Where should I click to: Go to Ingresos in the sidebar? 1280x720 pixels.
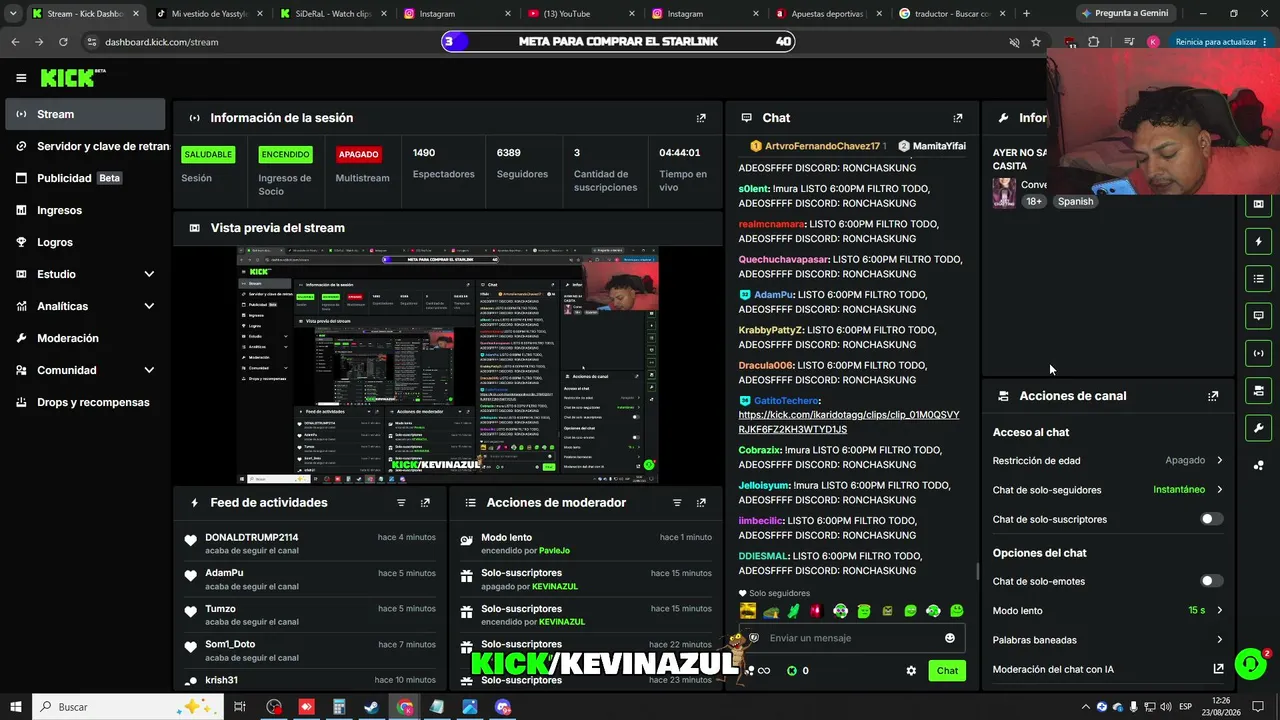(85, 210)
